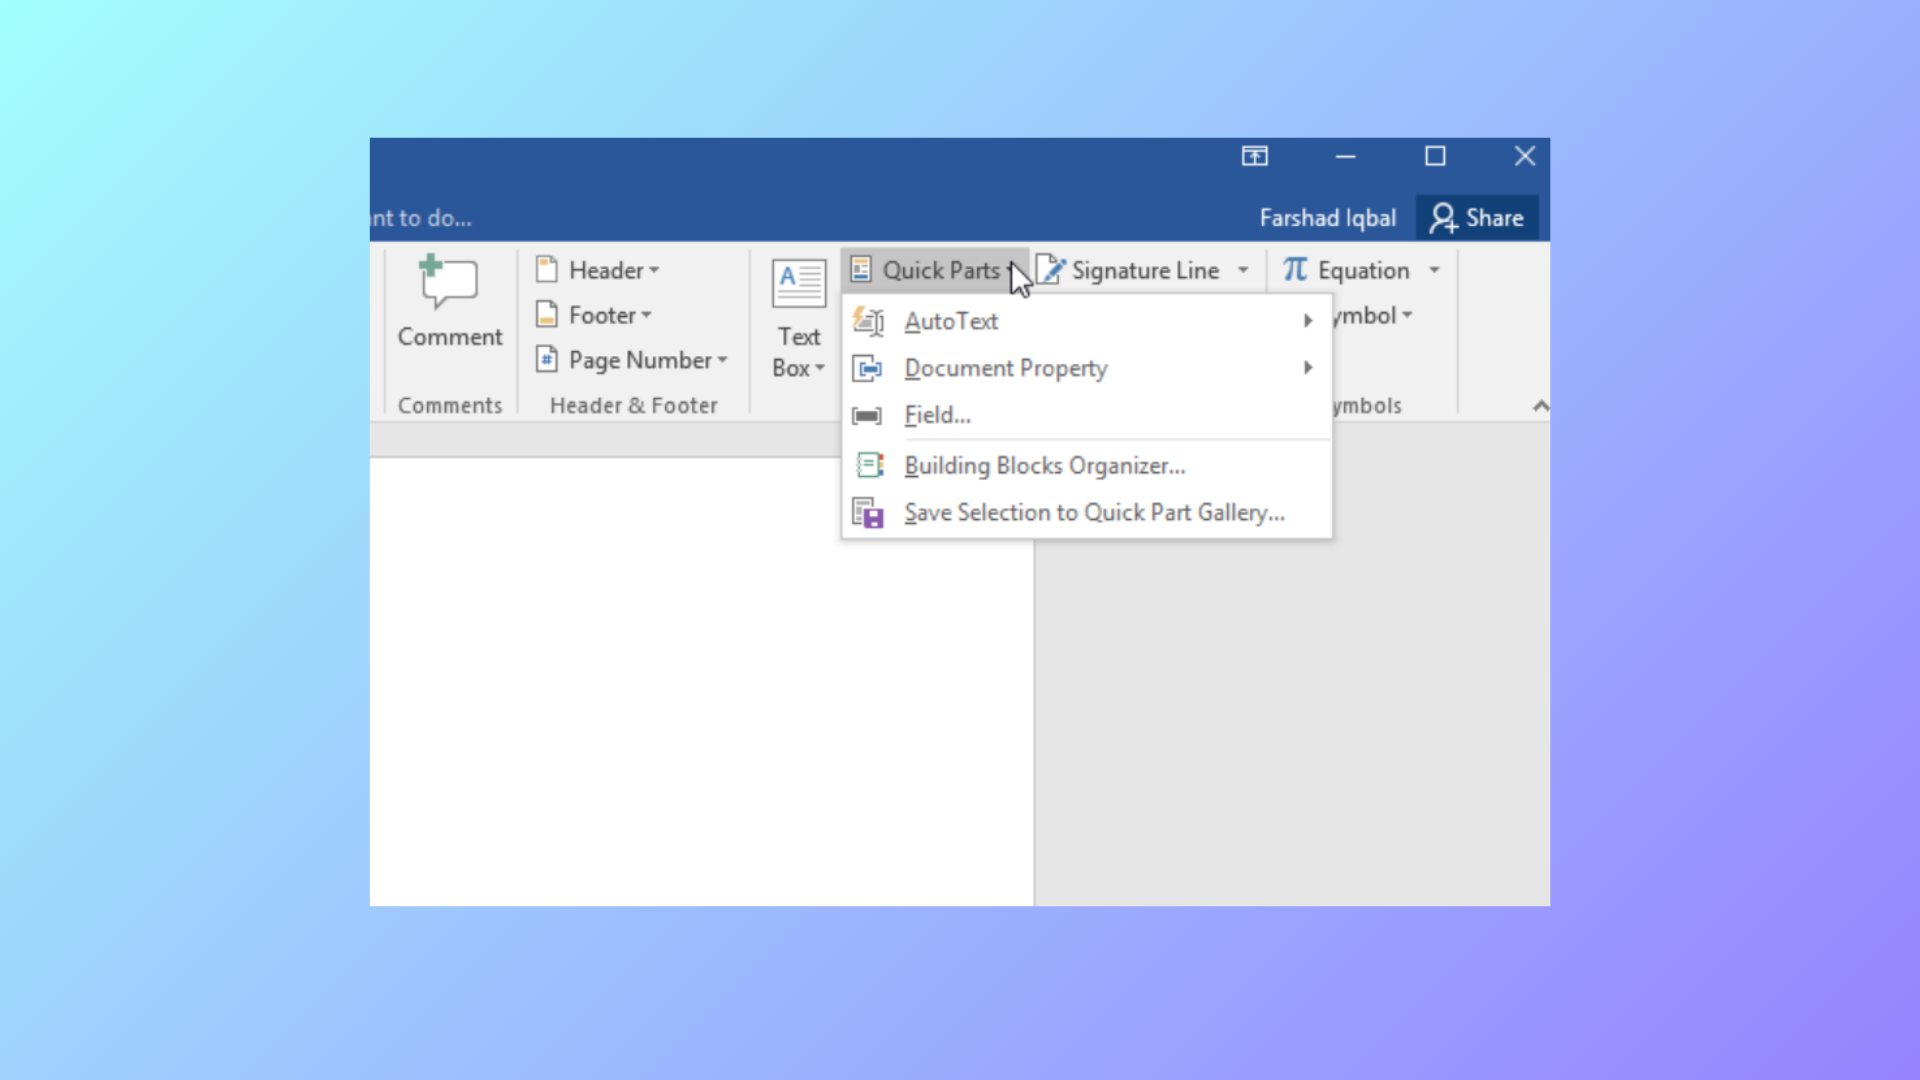Screen dimensions: 1920x1080
Task: Click the Share button
Action: pos(1478,217)
